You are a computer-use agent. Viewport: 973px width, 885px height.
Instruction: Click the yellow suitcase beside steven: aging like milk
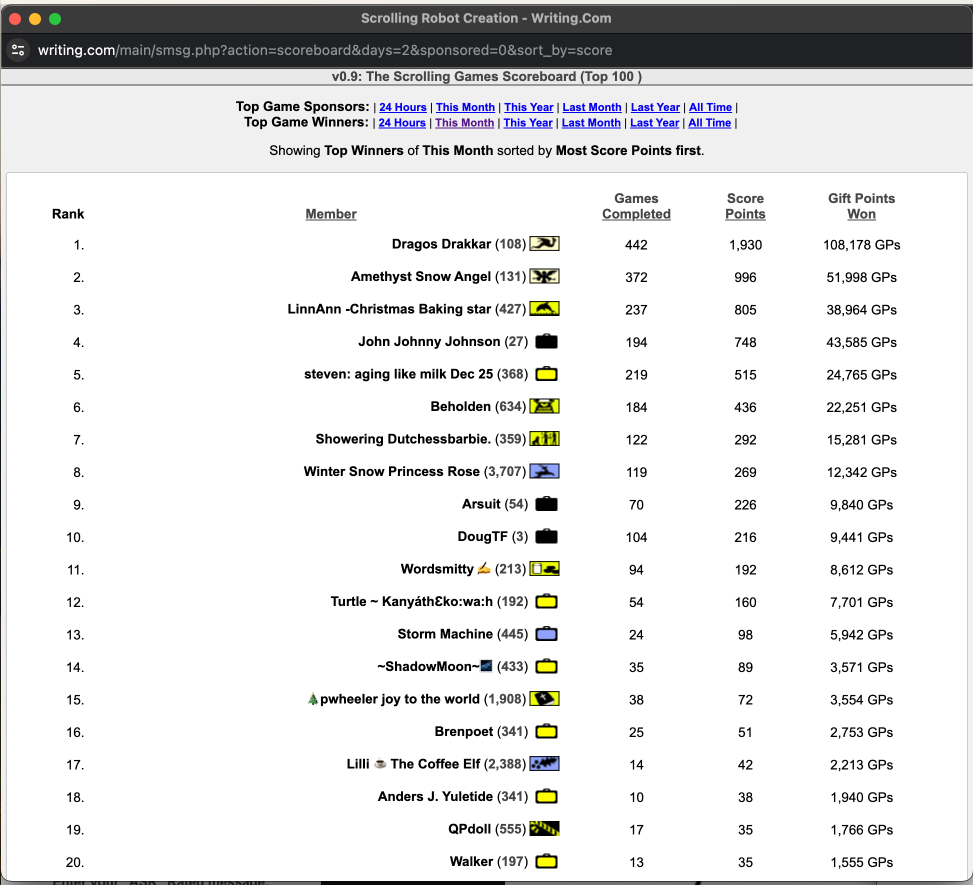coord(546,375)
